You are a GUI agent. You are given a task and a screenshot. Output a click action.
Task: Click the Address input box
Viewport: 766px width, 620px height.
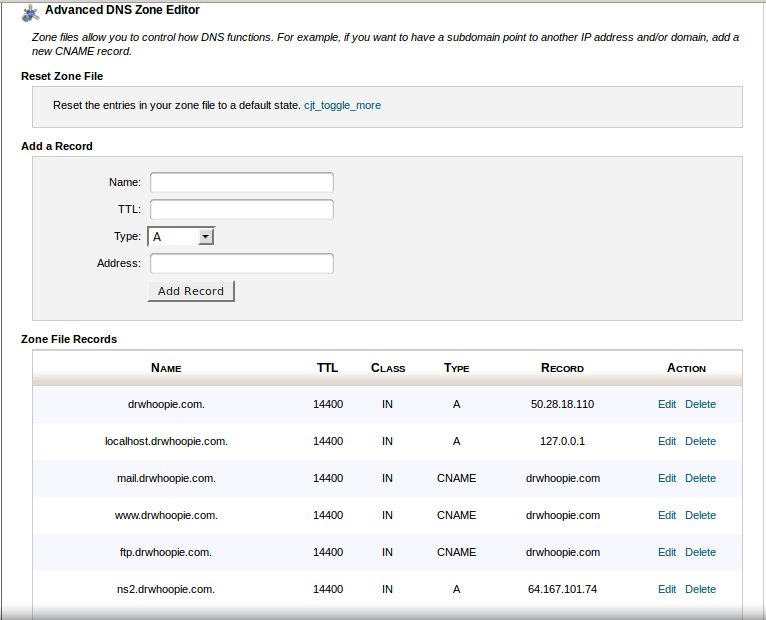pyautogui.click(x=241, y=263)
